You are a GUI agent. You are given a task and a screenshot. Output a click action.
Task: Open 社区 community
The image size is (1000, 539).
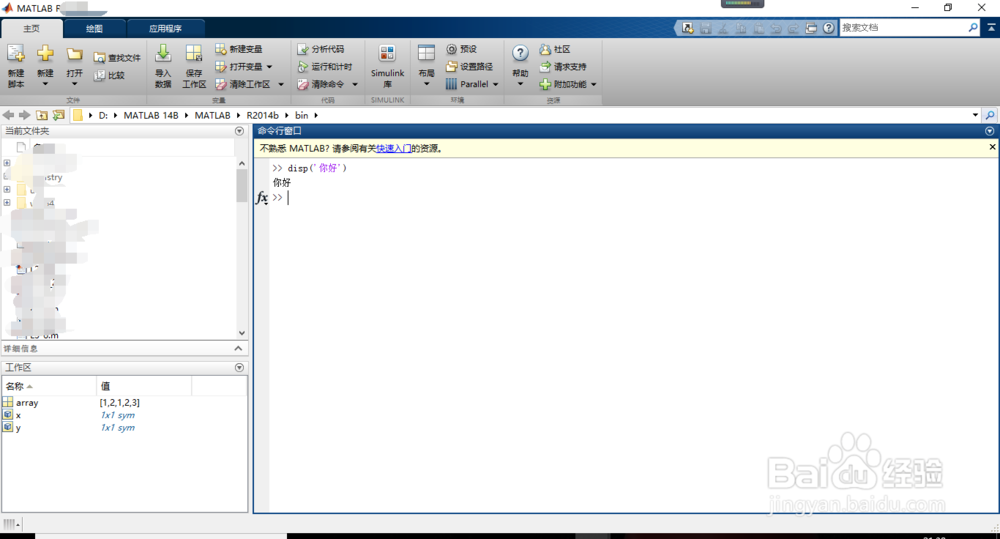tap(555, 49)
